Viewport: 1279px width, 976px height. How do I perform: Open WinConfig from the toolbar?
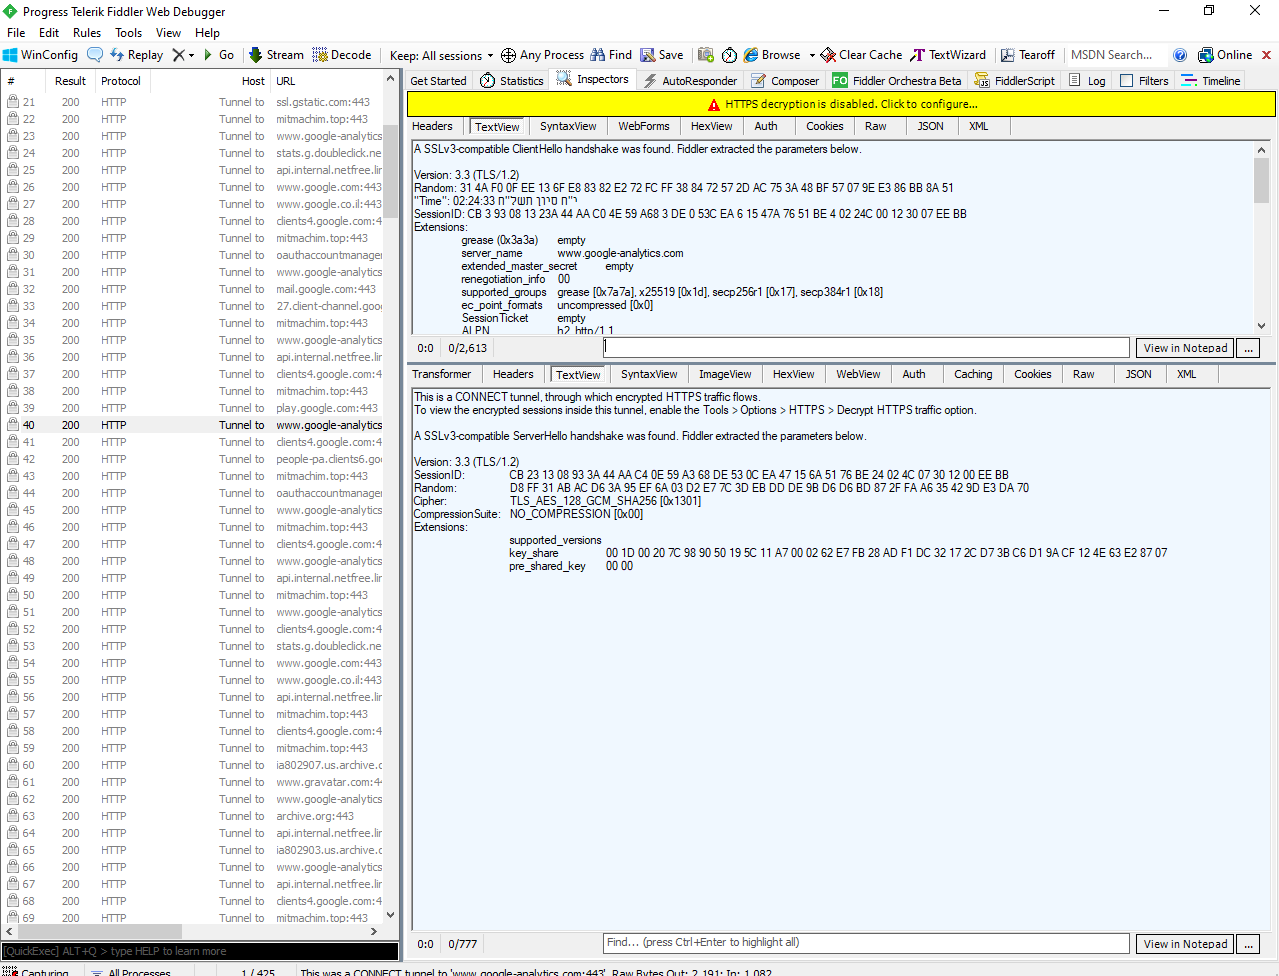pos(40,55)
